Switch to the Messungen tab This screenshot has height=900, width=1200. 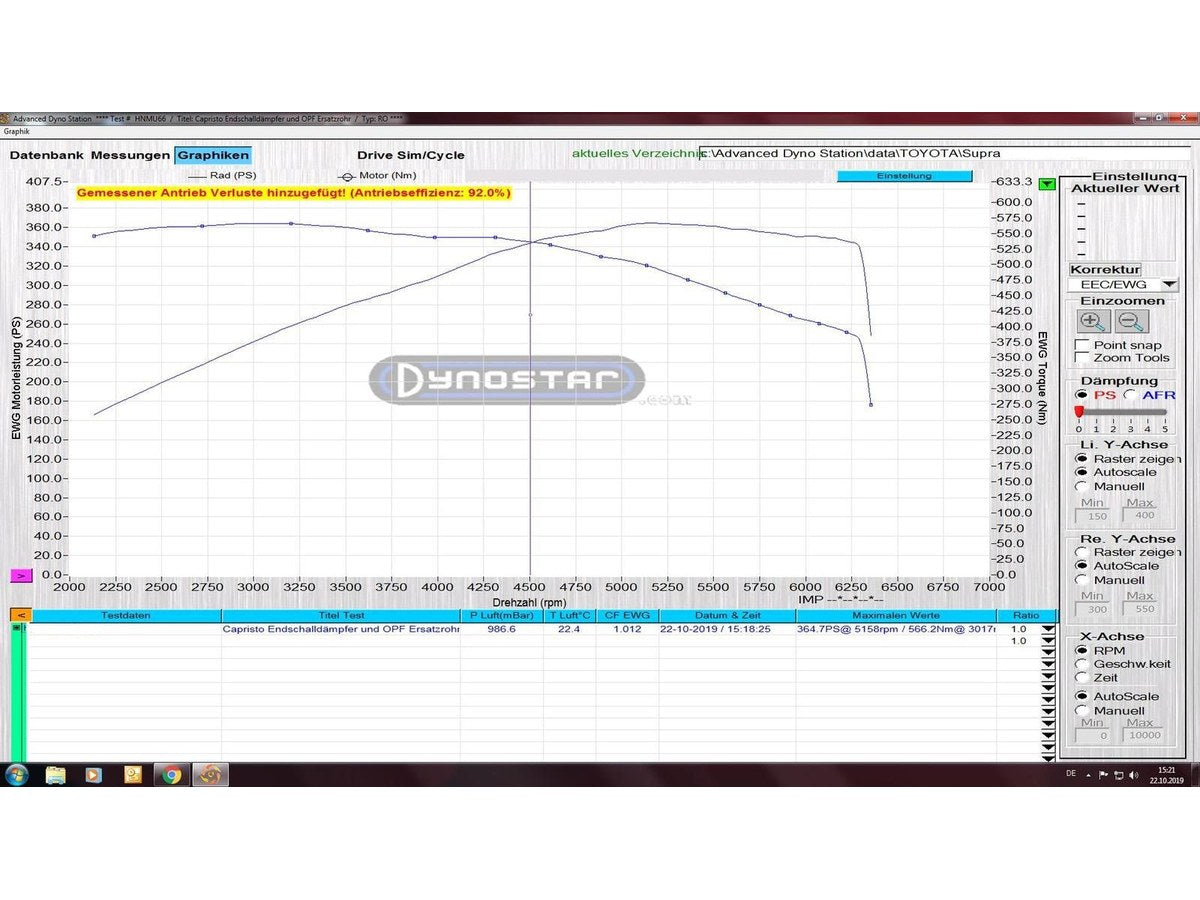click(x=130, y=155)
